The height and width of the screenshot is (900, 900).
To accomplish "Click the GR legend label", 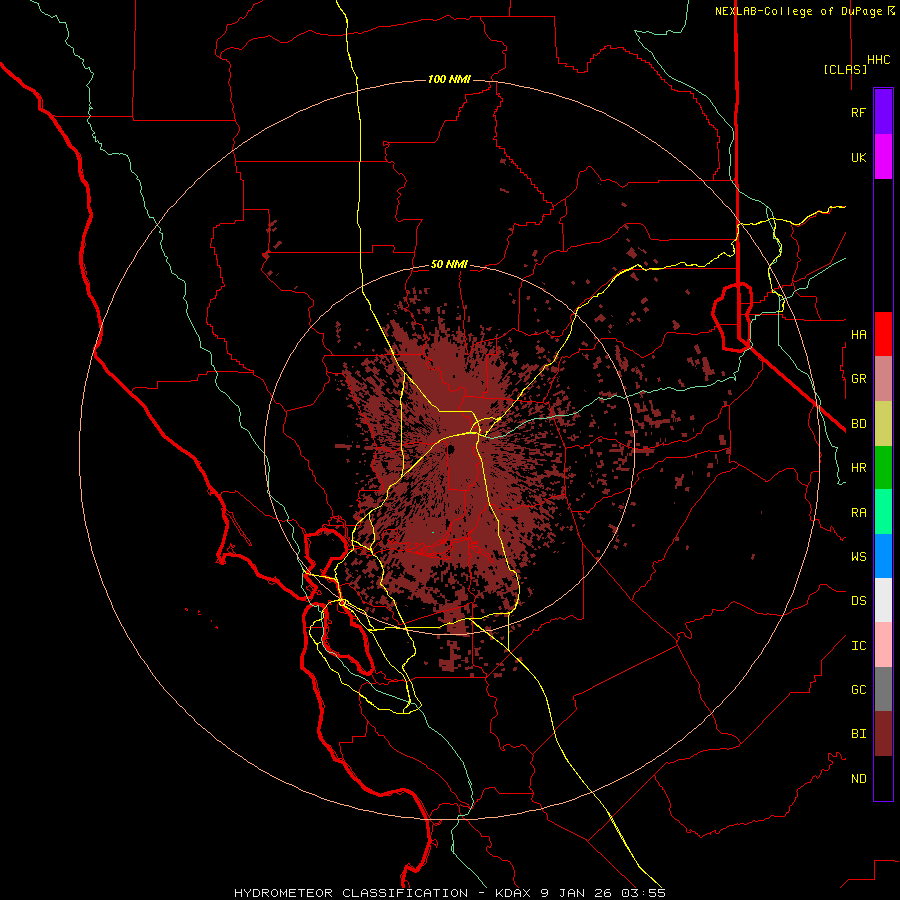I will tap(859, 379).
